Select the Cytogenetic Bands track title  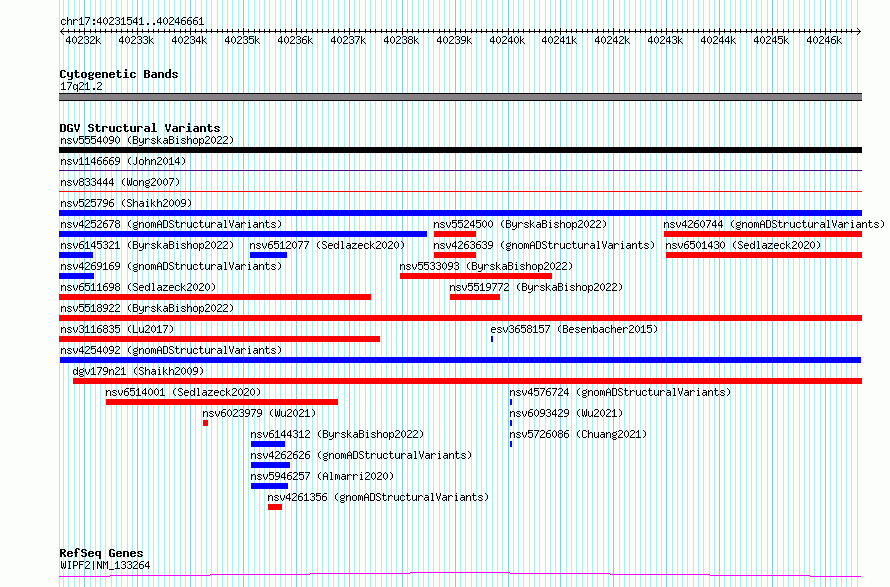click(x=119, y=74)
